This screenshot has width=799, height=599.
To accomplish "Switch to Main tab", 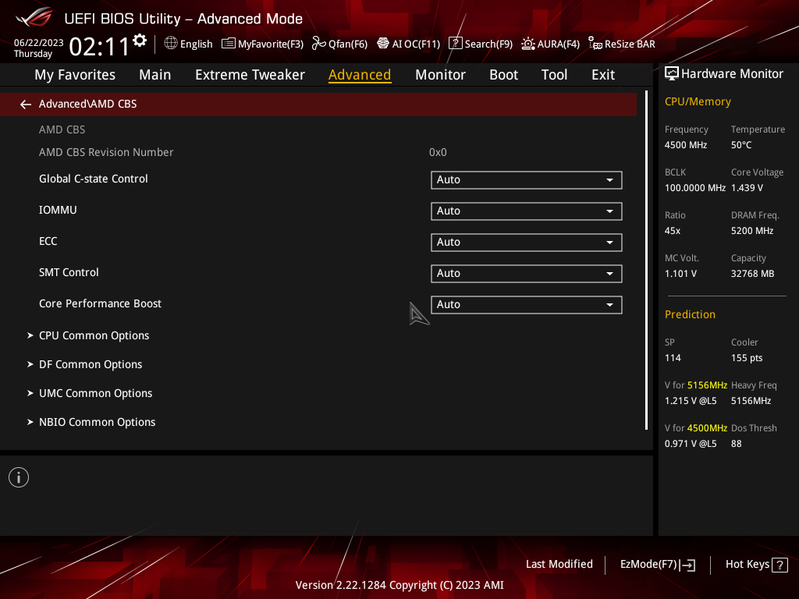I will click(155, 75).
